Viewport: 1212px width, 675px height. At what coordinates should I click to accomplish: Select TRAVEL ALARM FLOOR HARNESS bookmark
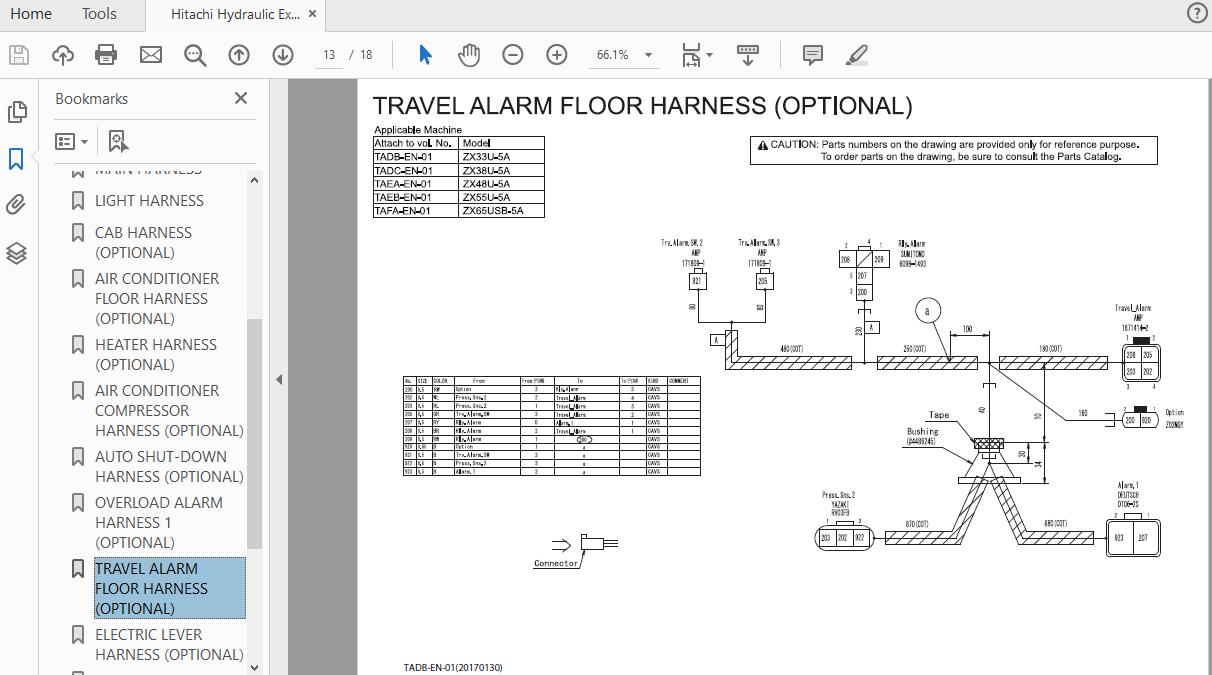(169, 588)
